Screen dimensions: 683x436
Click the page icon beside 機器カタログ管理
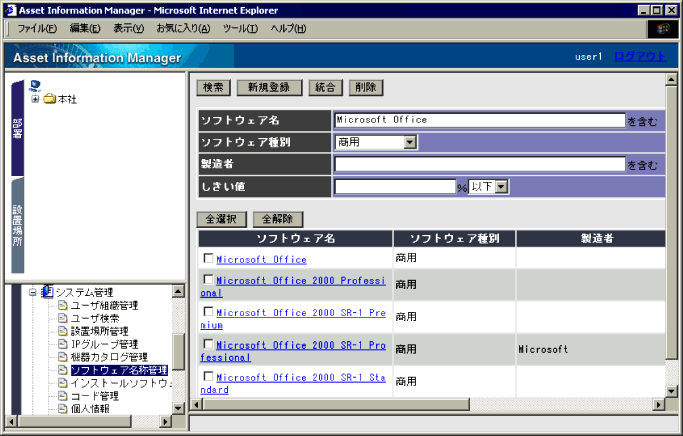click(63, 357)
